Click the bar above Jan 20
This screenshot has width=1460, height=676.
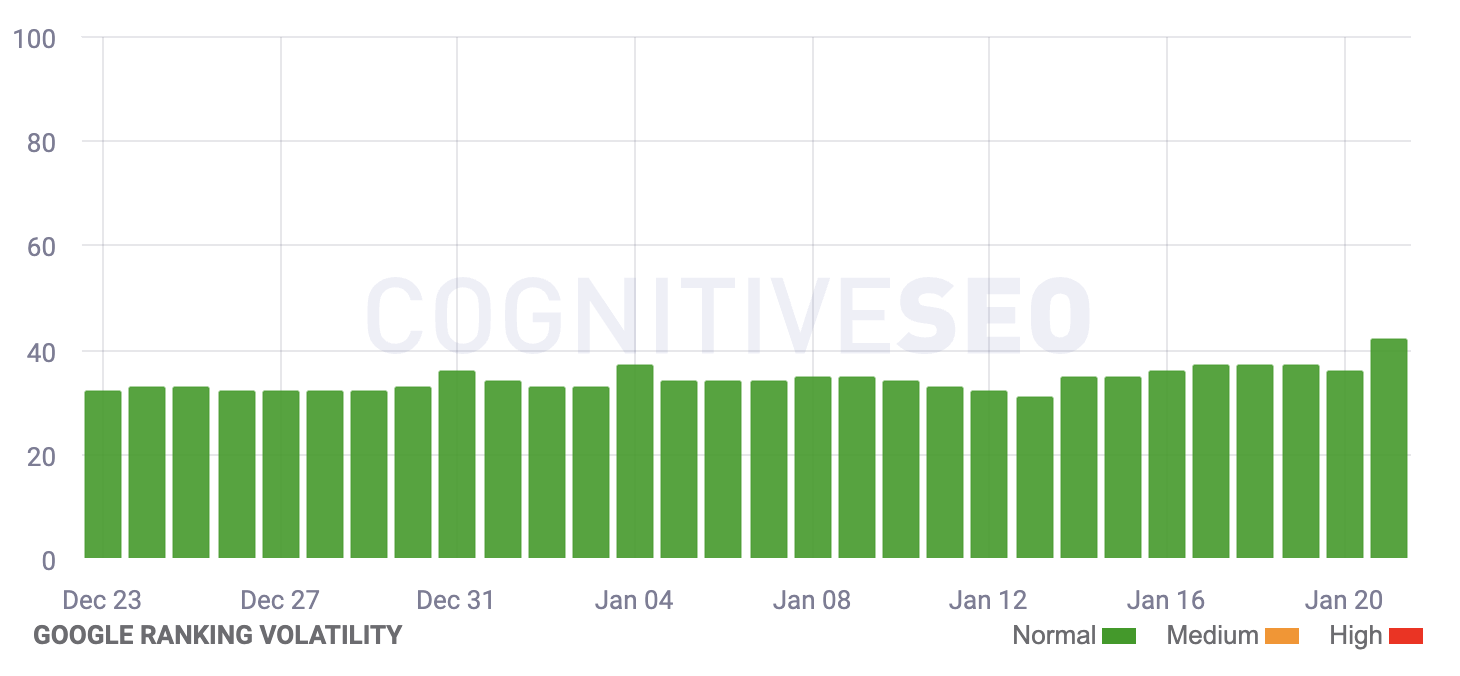pos(1345,465)
